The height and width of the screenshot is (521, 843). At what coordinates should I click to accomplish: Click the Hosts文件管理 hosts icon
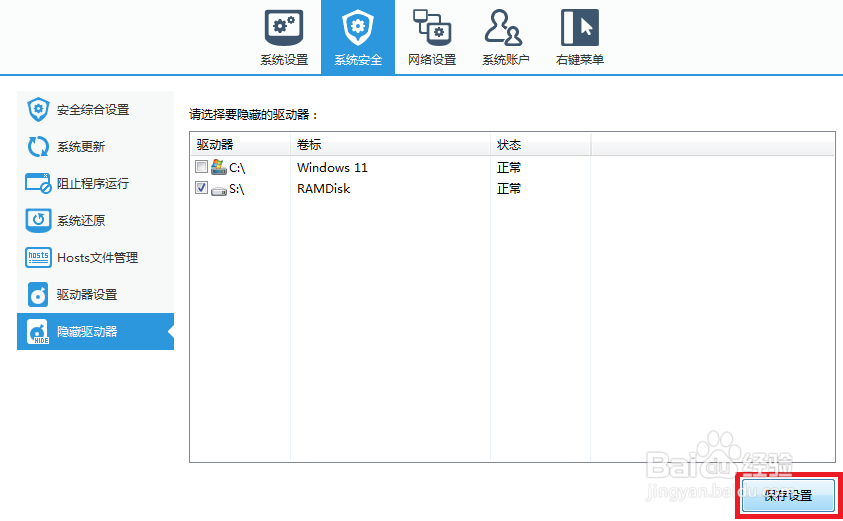(x=38, y=257)
